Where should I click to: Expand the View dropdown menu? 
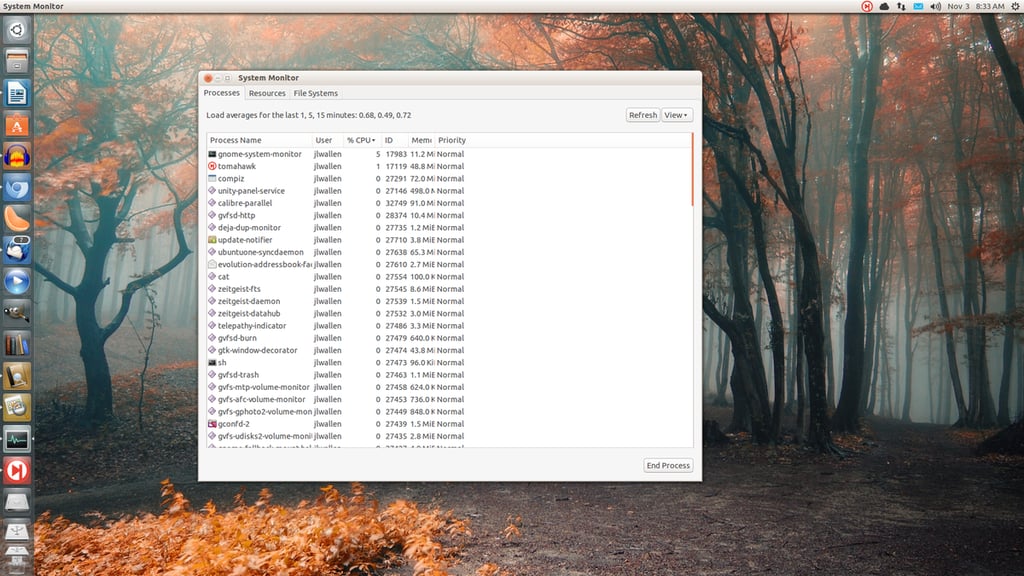[676, 115]
